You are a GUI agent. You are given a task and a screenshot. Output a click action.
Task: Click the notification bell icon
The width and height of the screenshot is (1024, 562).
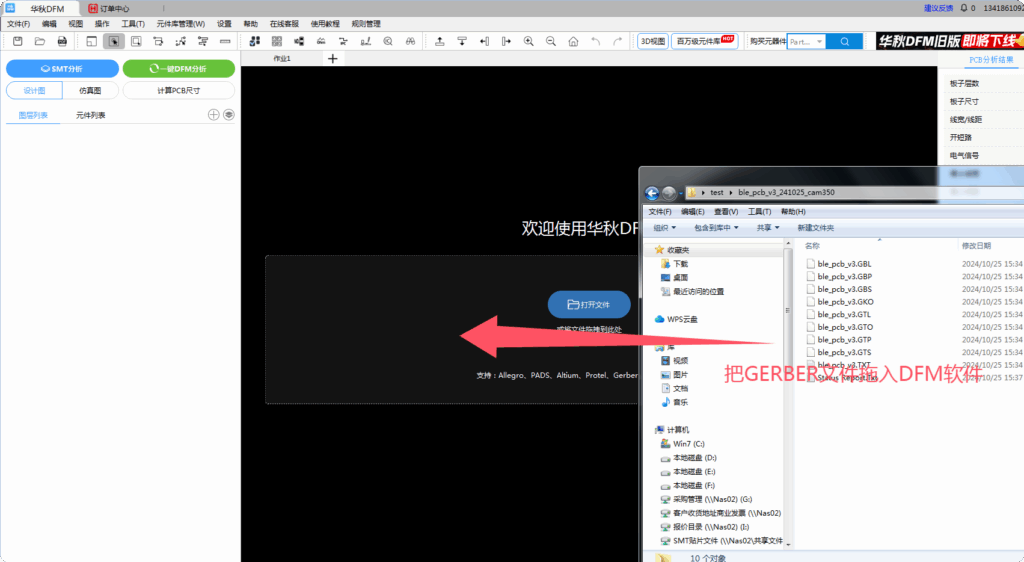pyautogui.click(x=962, y=8)
